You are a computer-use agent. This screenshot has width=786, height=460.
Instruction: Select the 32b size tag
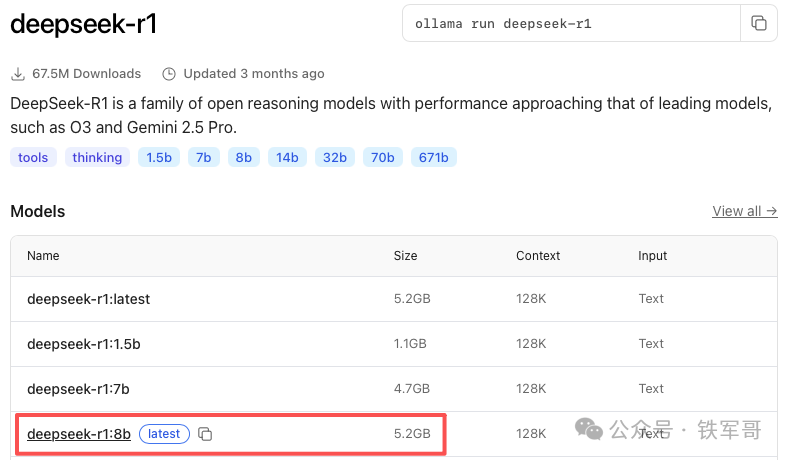pos(333,157)
